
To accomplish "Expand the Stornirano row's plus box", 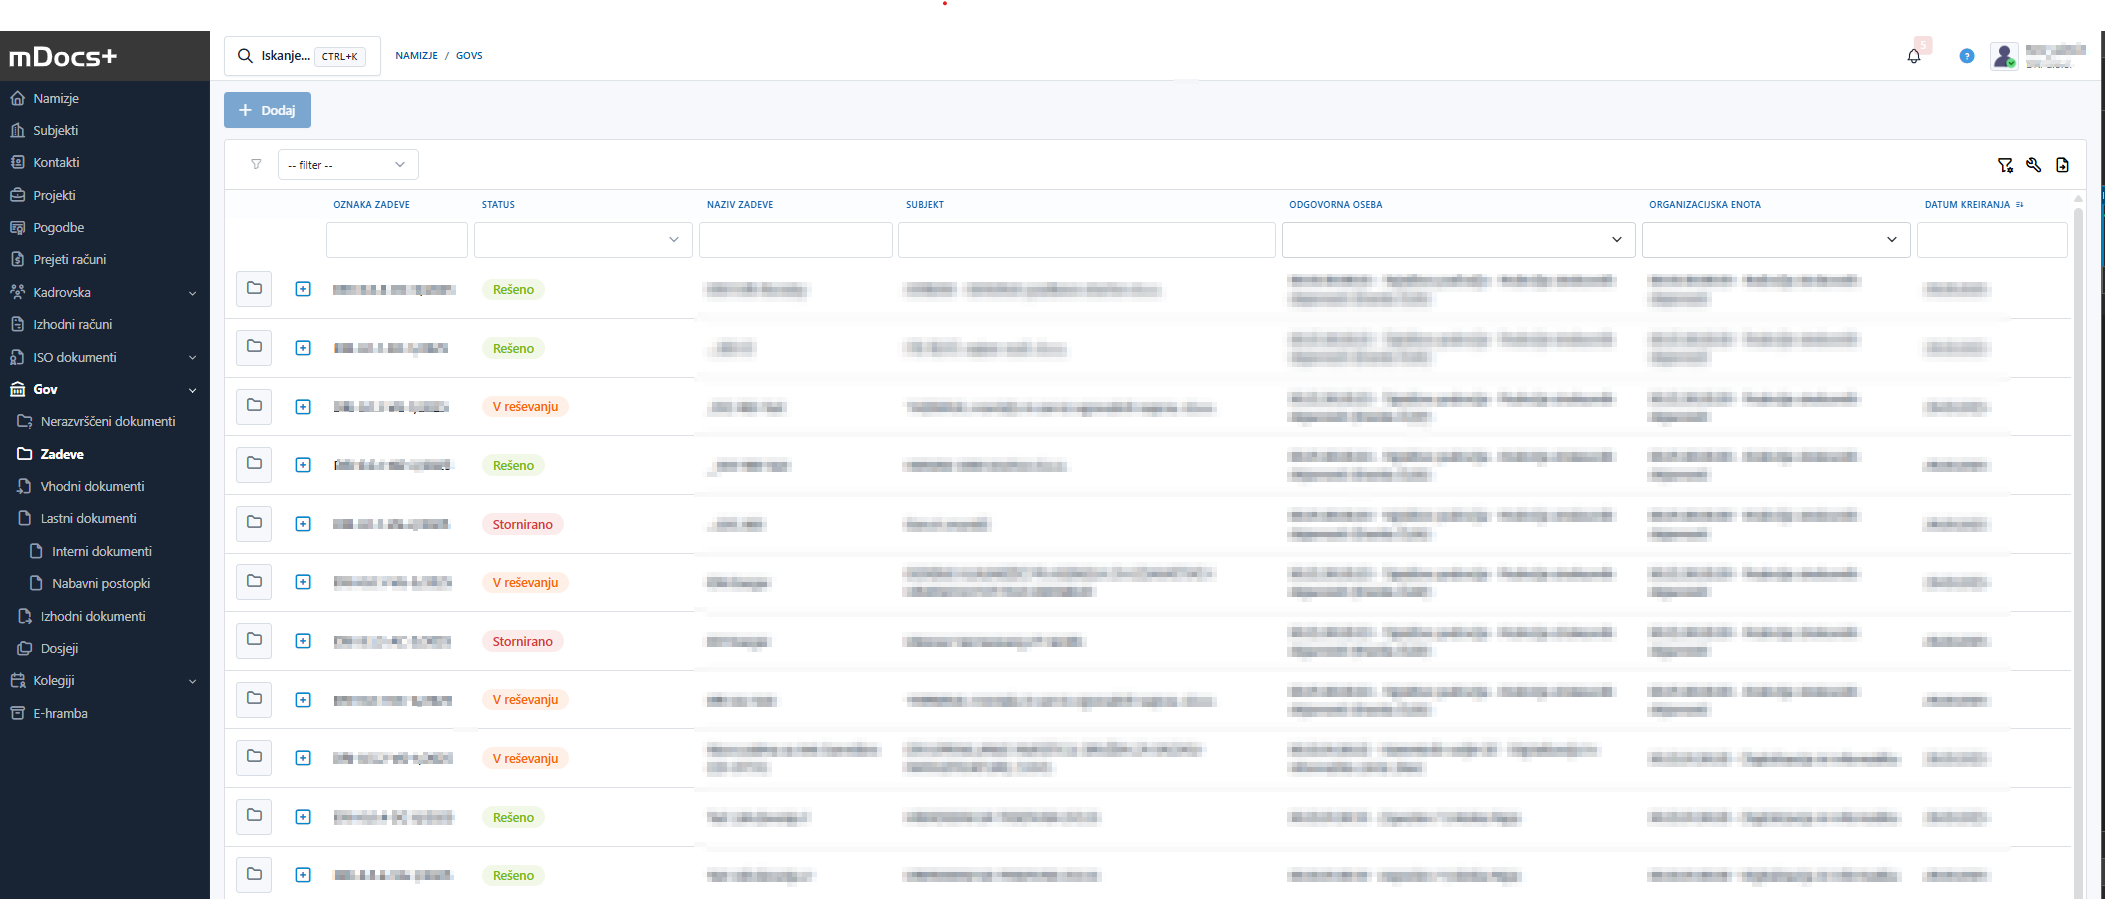I will (x=303, y=524).
